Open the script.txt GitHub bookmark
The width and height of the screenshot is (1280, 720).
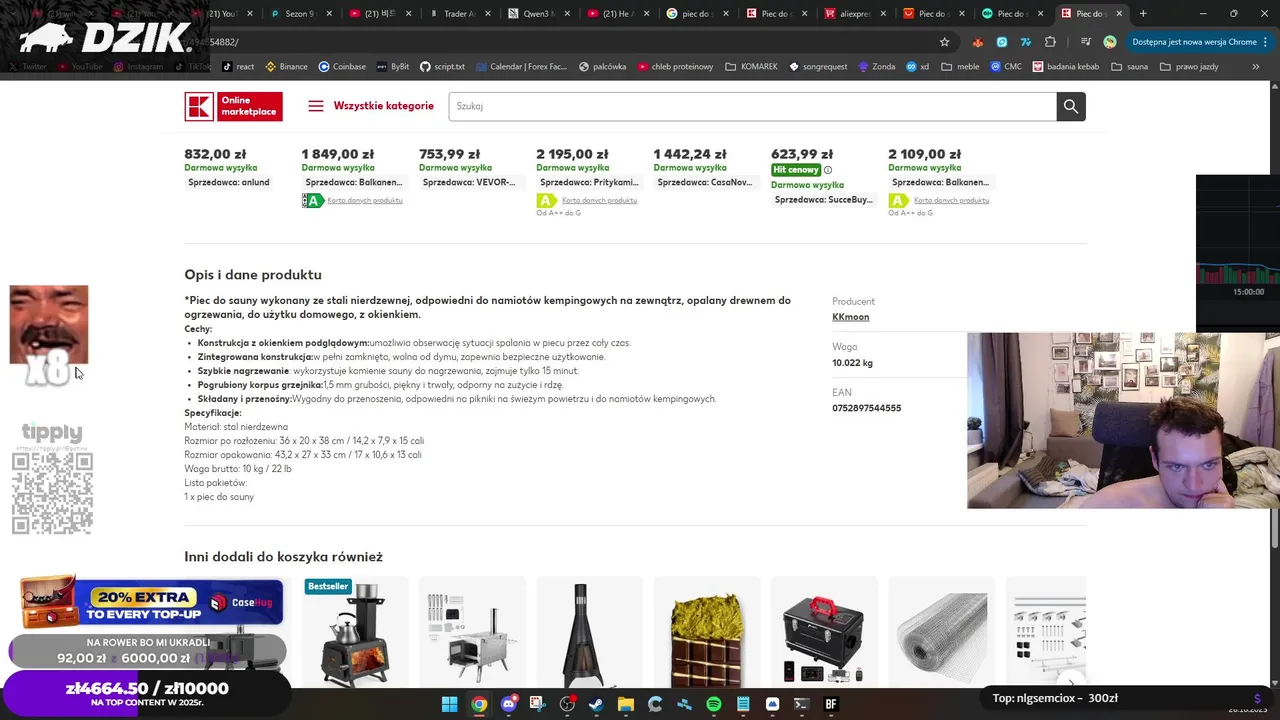click(x=442, y=67)
